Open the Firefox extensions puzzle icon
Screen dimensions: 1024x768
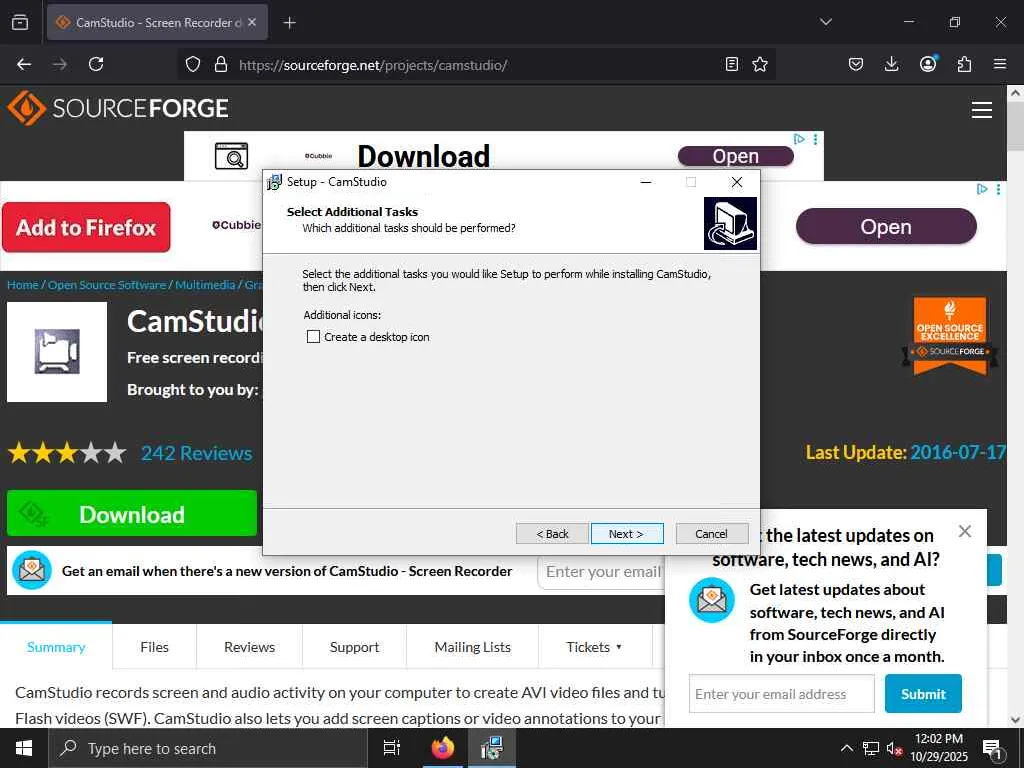point(964,64)
